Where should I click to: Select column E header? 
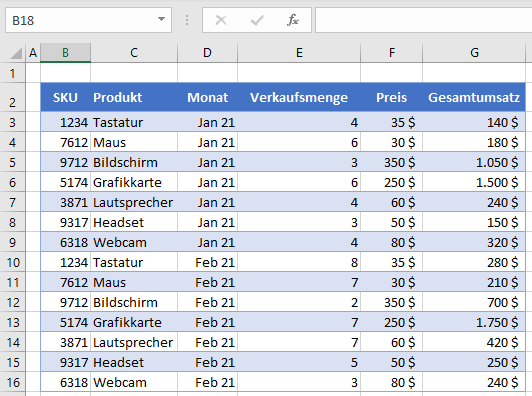(x=299, y=53)
